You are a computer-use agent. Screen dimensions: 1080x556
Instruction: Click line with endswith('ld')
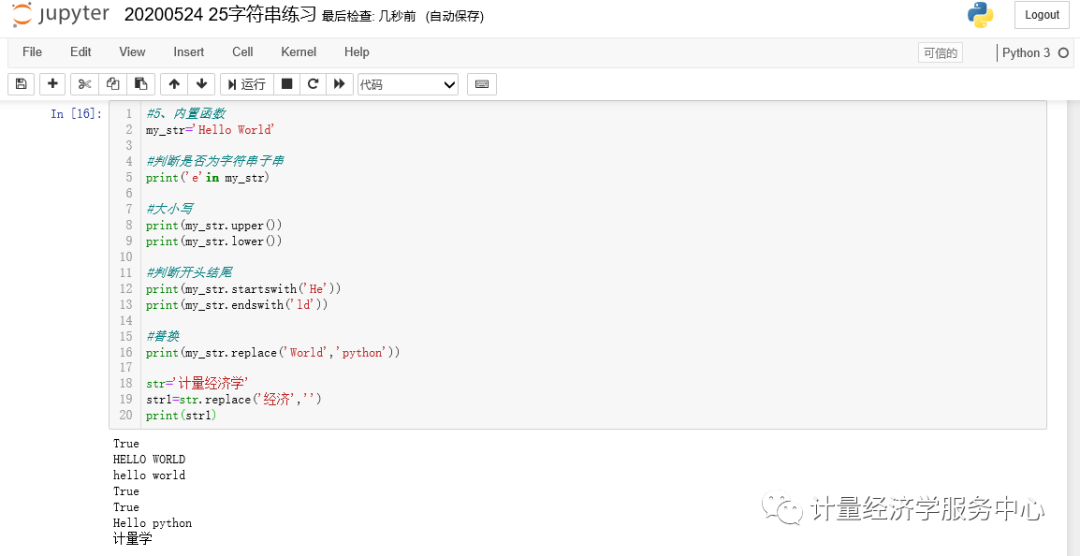tap(237, 305)
